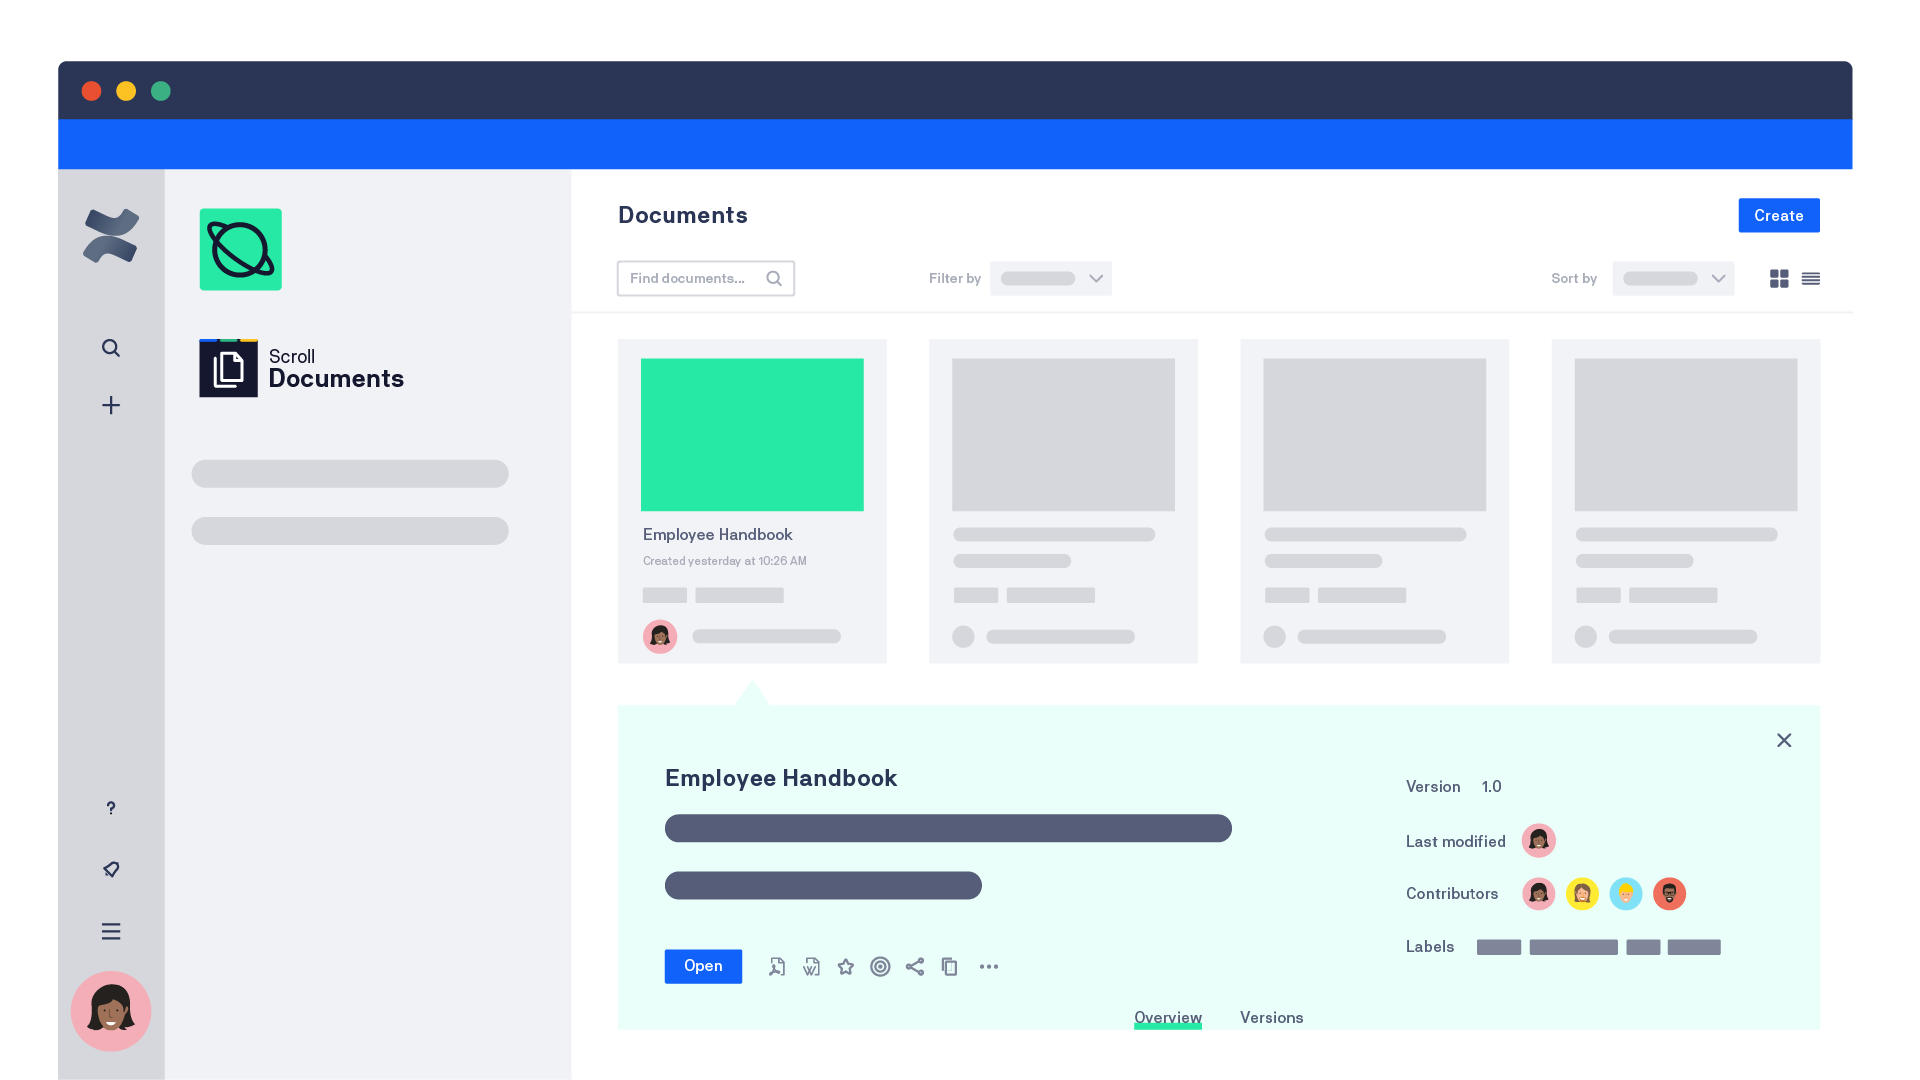Click the light blue contributor avatar
The height and width of the screenshot is (1080, 1920).
click(x=1626, y=894)
